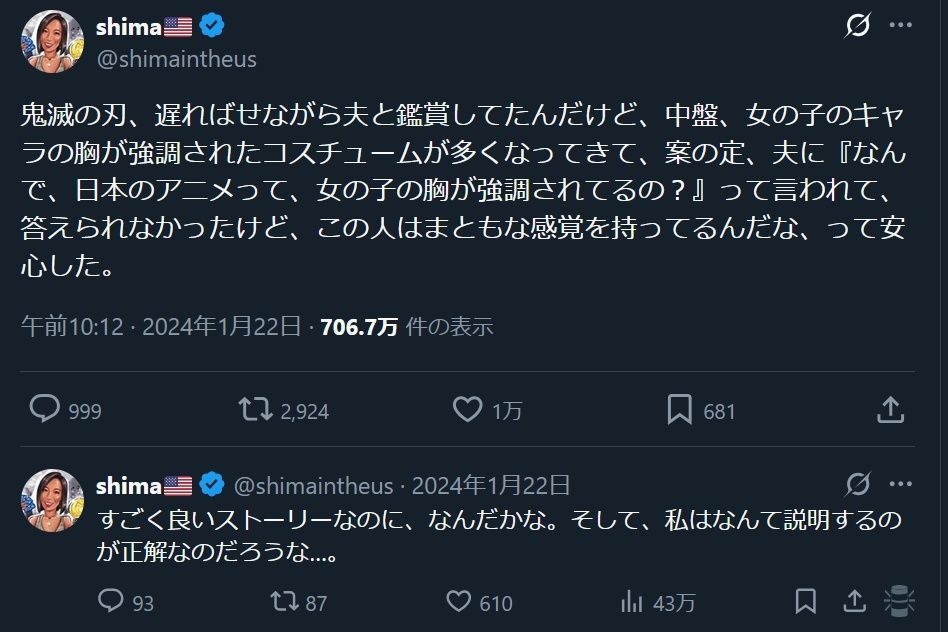The image size is (948, 632).
Task: Bookmark the second tweet
Action: coord(806,602)
